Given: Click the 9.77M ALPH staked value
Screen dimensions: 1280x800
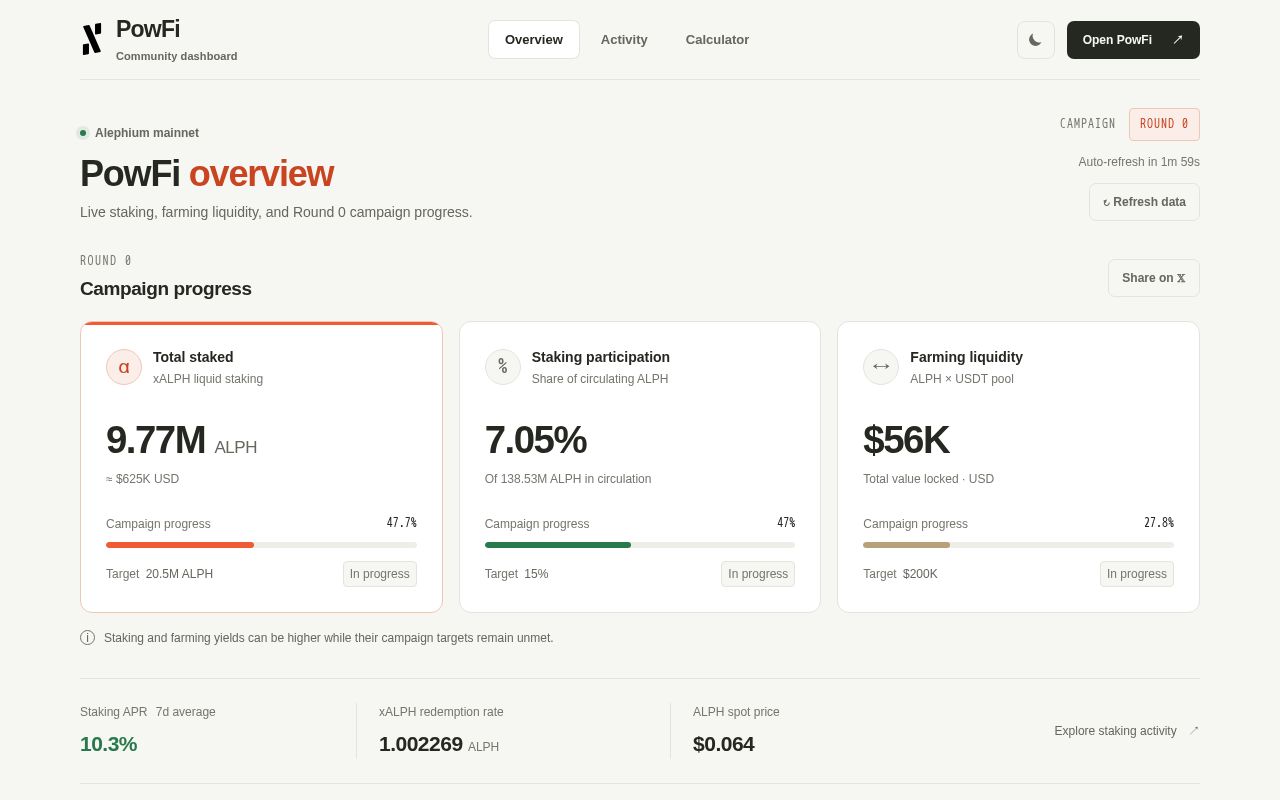Looking at the screenshot, I should coord(181,440).
